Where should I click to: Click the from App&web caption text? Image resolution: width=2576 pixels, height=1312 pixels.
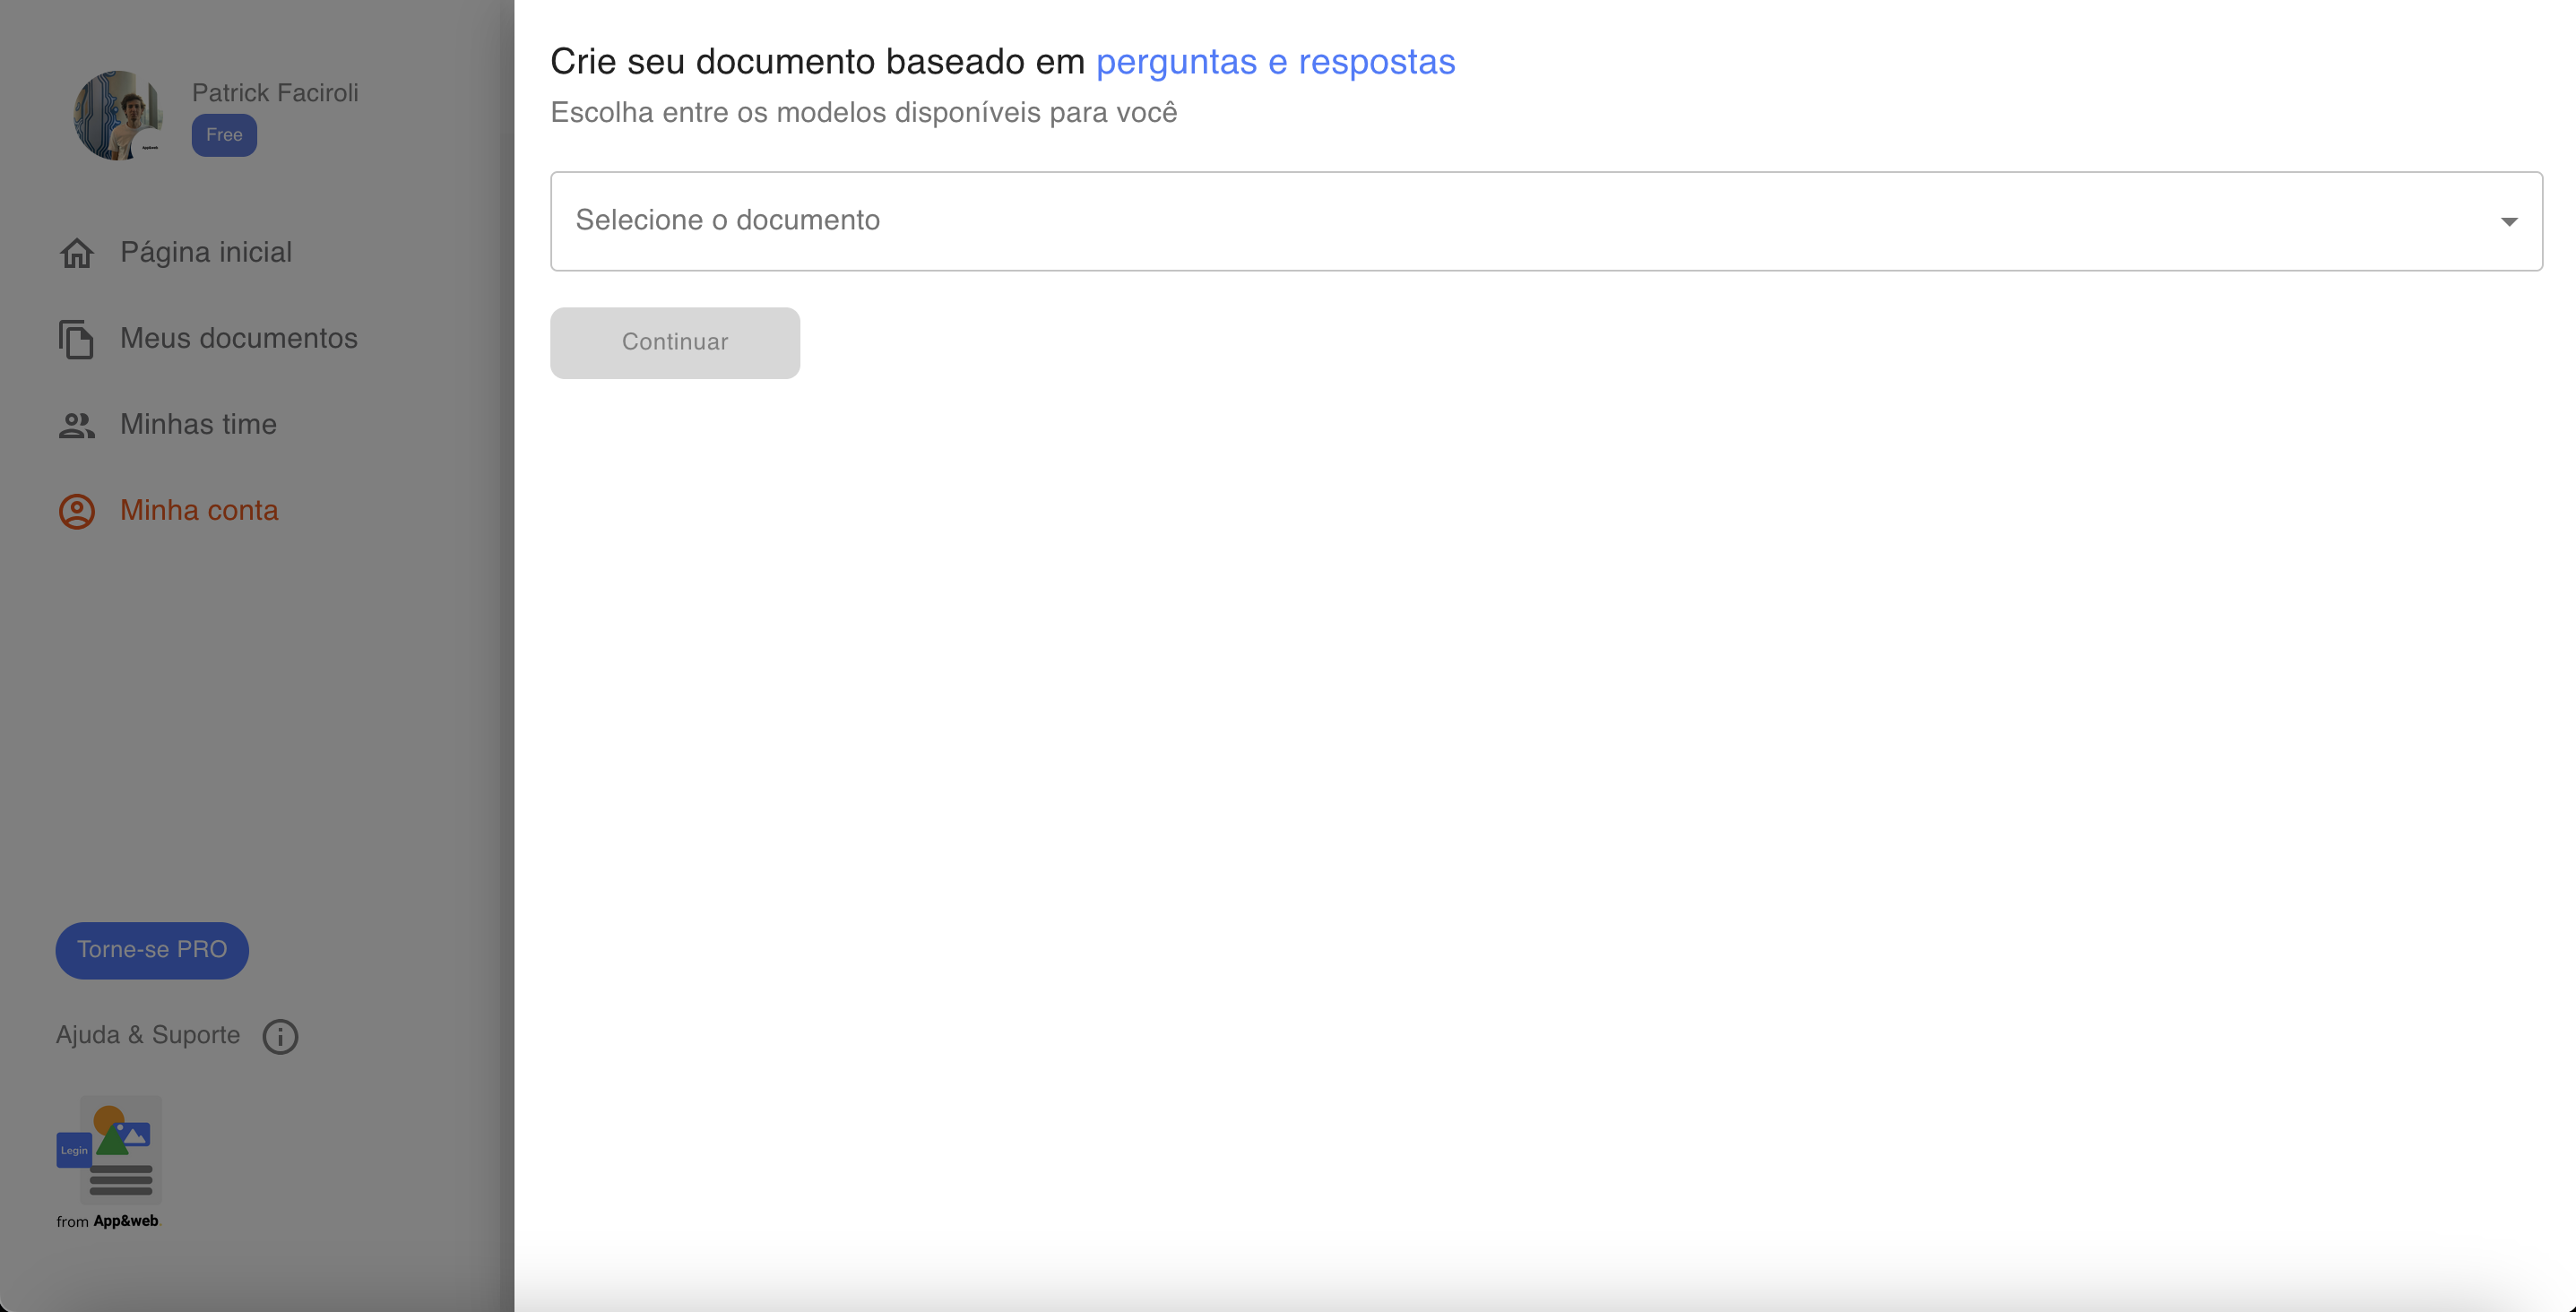108,1221
